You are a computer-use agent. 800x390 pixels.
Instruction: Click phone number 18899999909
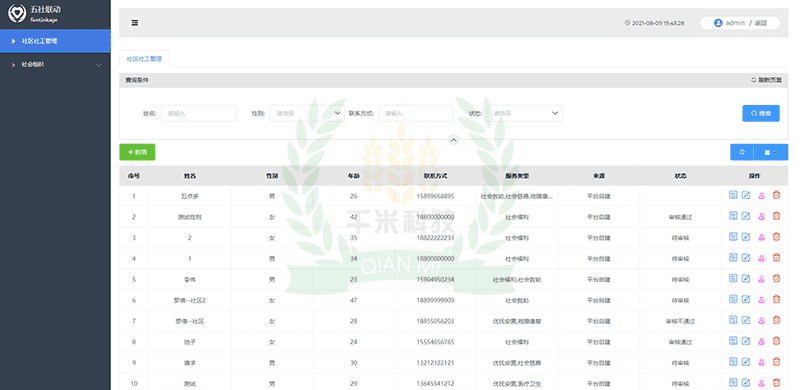click(435, 300)
